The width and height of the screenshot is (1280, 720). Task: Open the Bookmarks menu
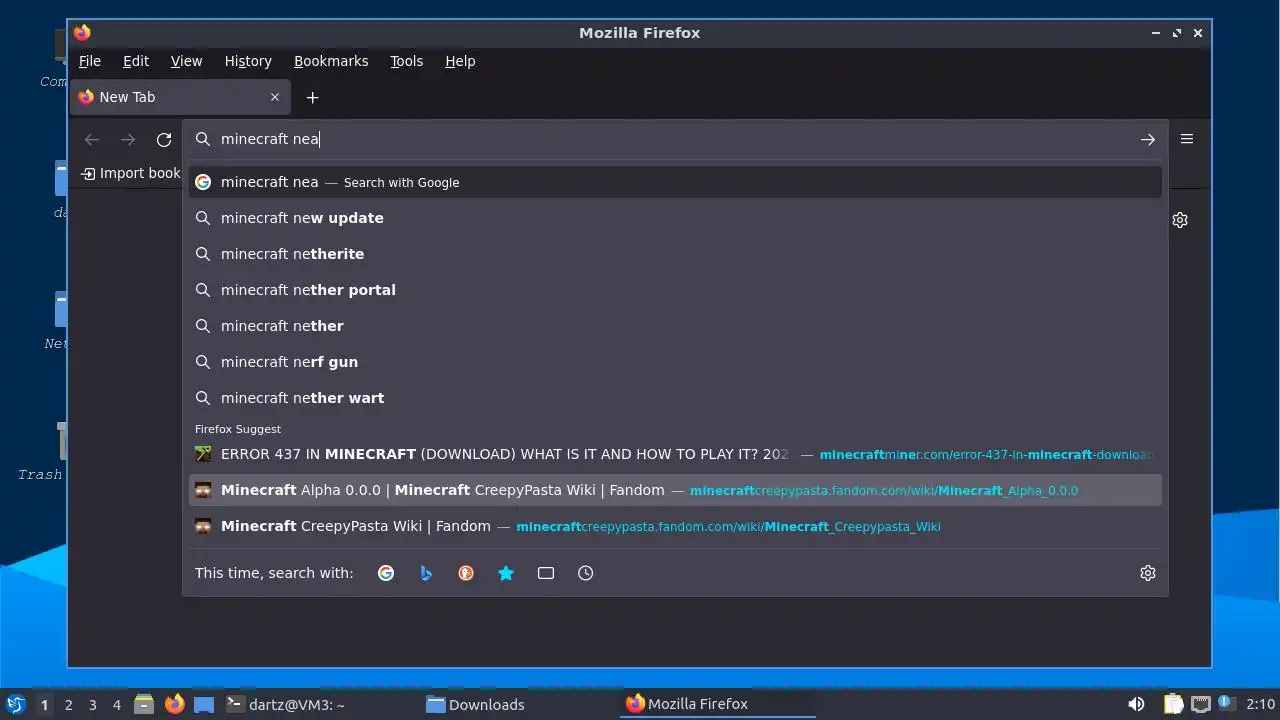(x=331, y=61)
